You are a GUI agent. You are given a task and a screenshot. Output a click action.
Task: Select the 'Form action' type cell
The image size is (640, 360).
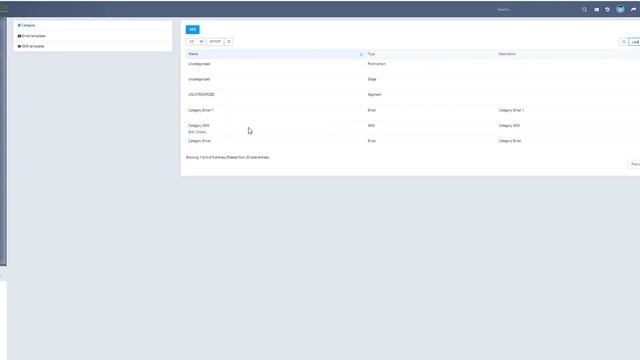pos(376,64)
